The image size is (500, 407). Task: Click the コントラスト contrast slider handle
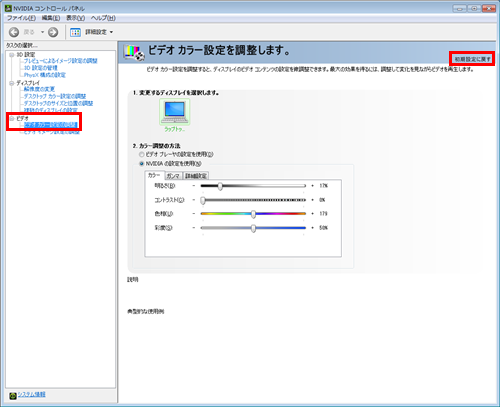(203, 200)
